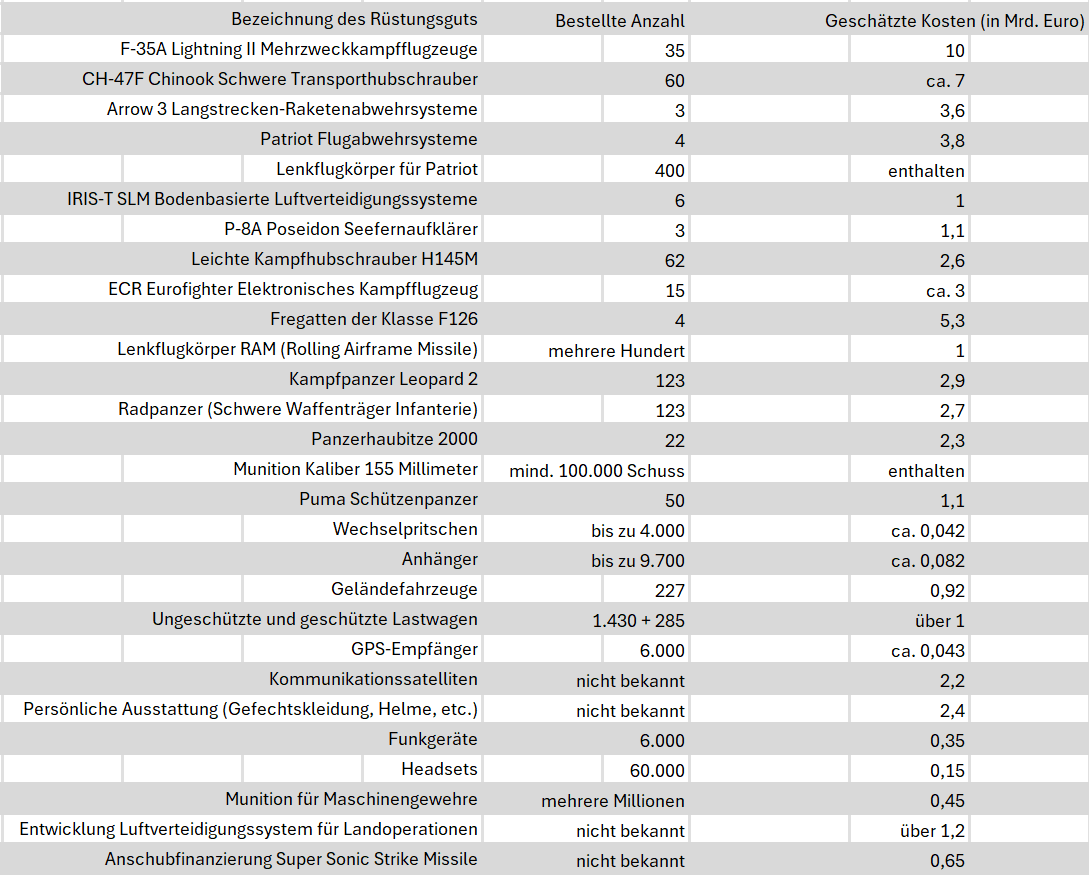Select the 'bis zu 9.700' quantity cell
The width and height of the screenshot is (1089, 875).
638,560
